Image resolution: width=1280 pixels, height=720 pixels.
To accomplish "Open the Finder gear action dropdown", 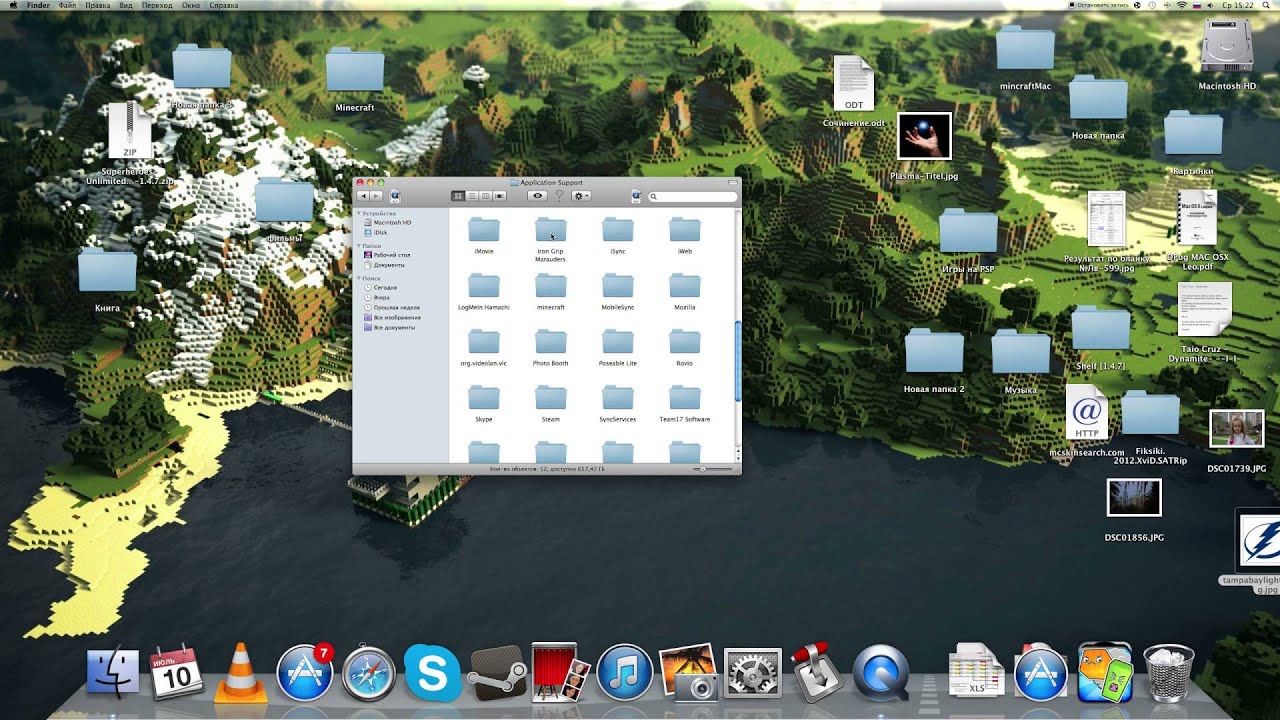I will click(x=581, y=196).
